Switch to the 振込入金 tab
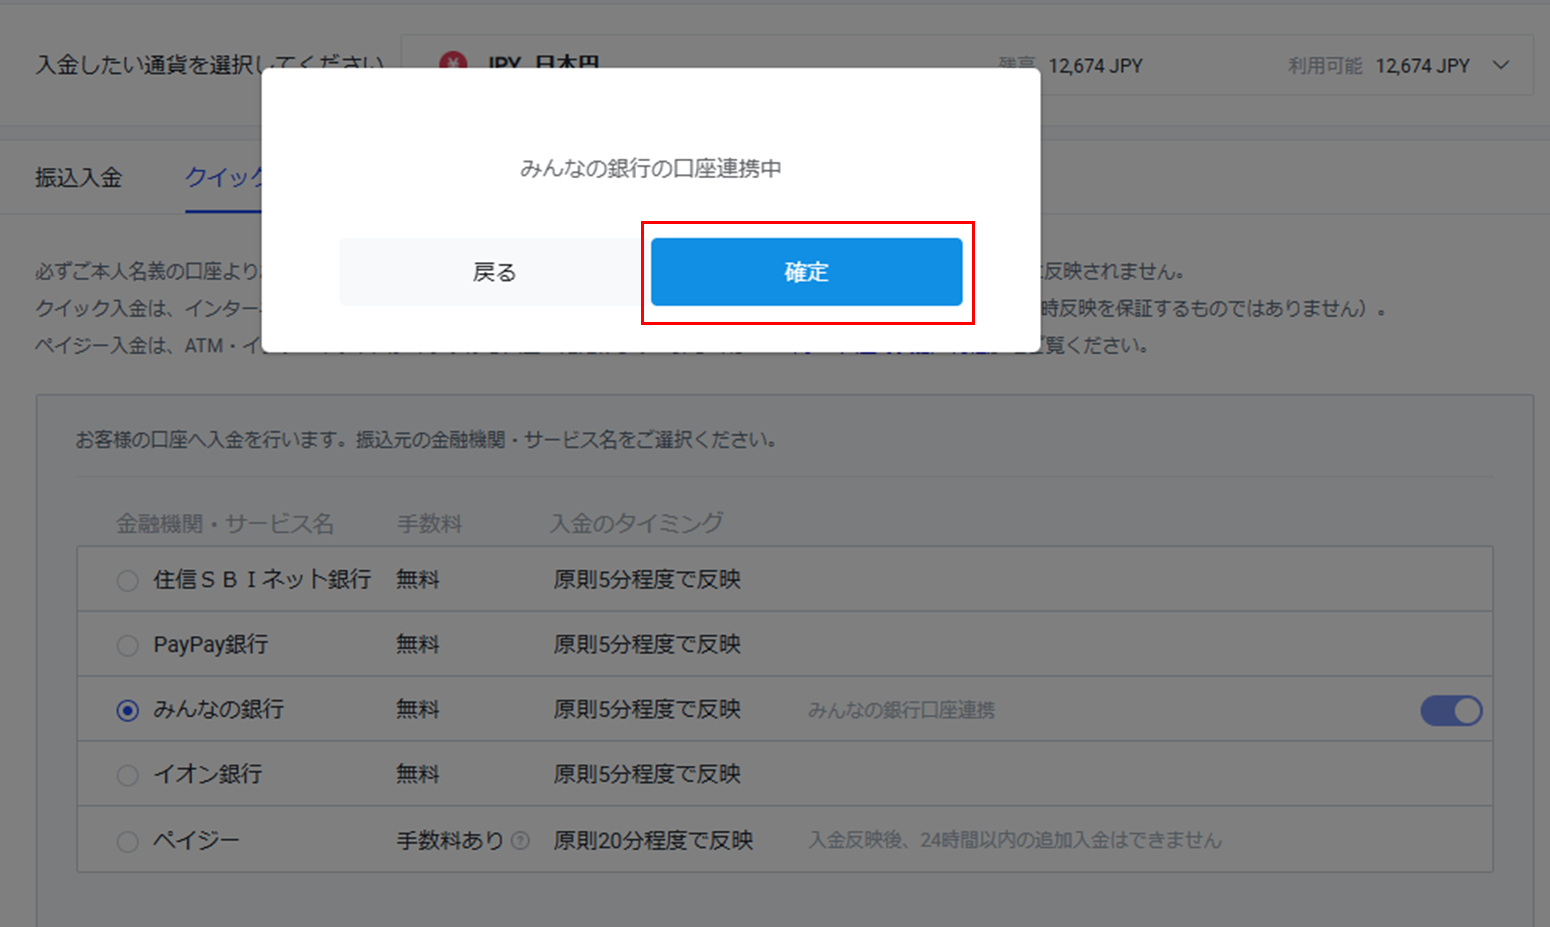 click(78, 178)
